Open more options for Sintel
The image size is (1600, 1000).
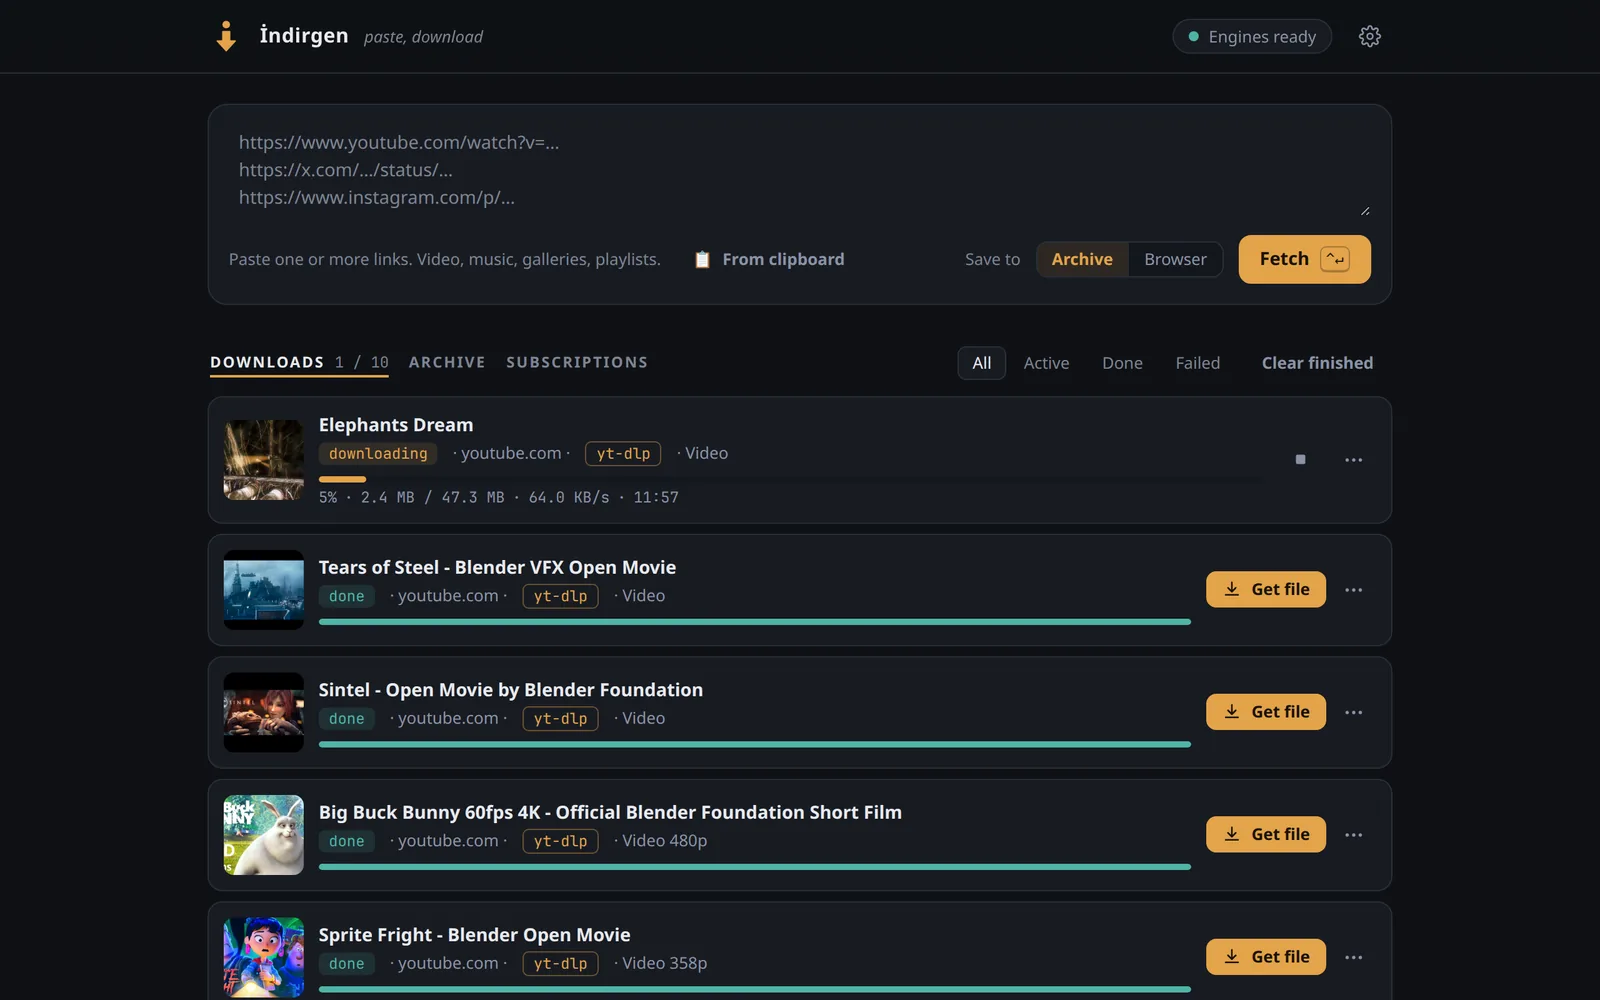click(1353, 712)
